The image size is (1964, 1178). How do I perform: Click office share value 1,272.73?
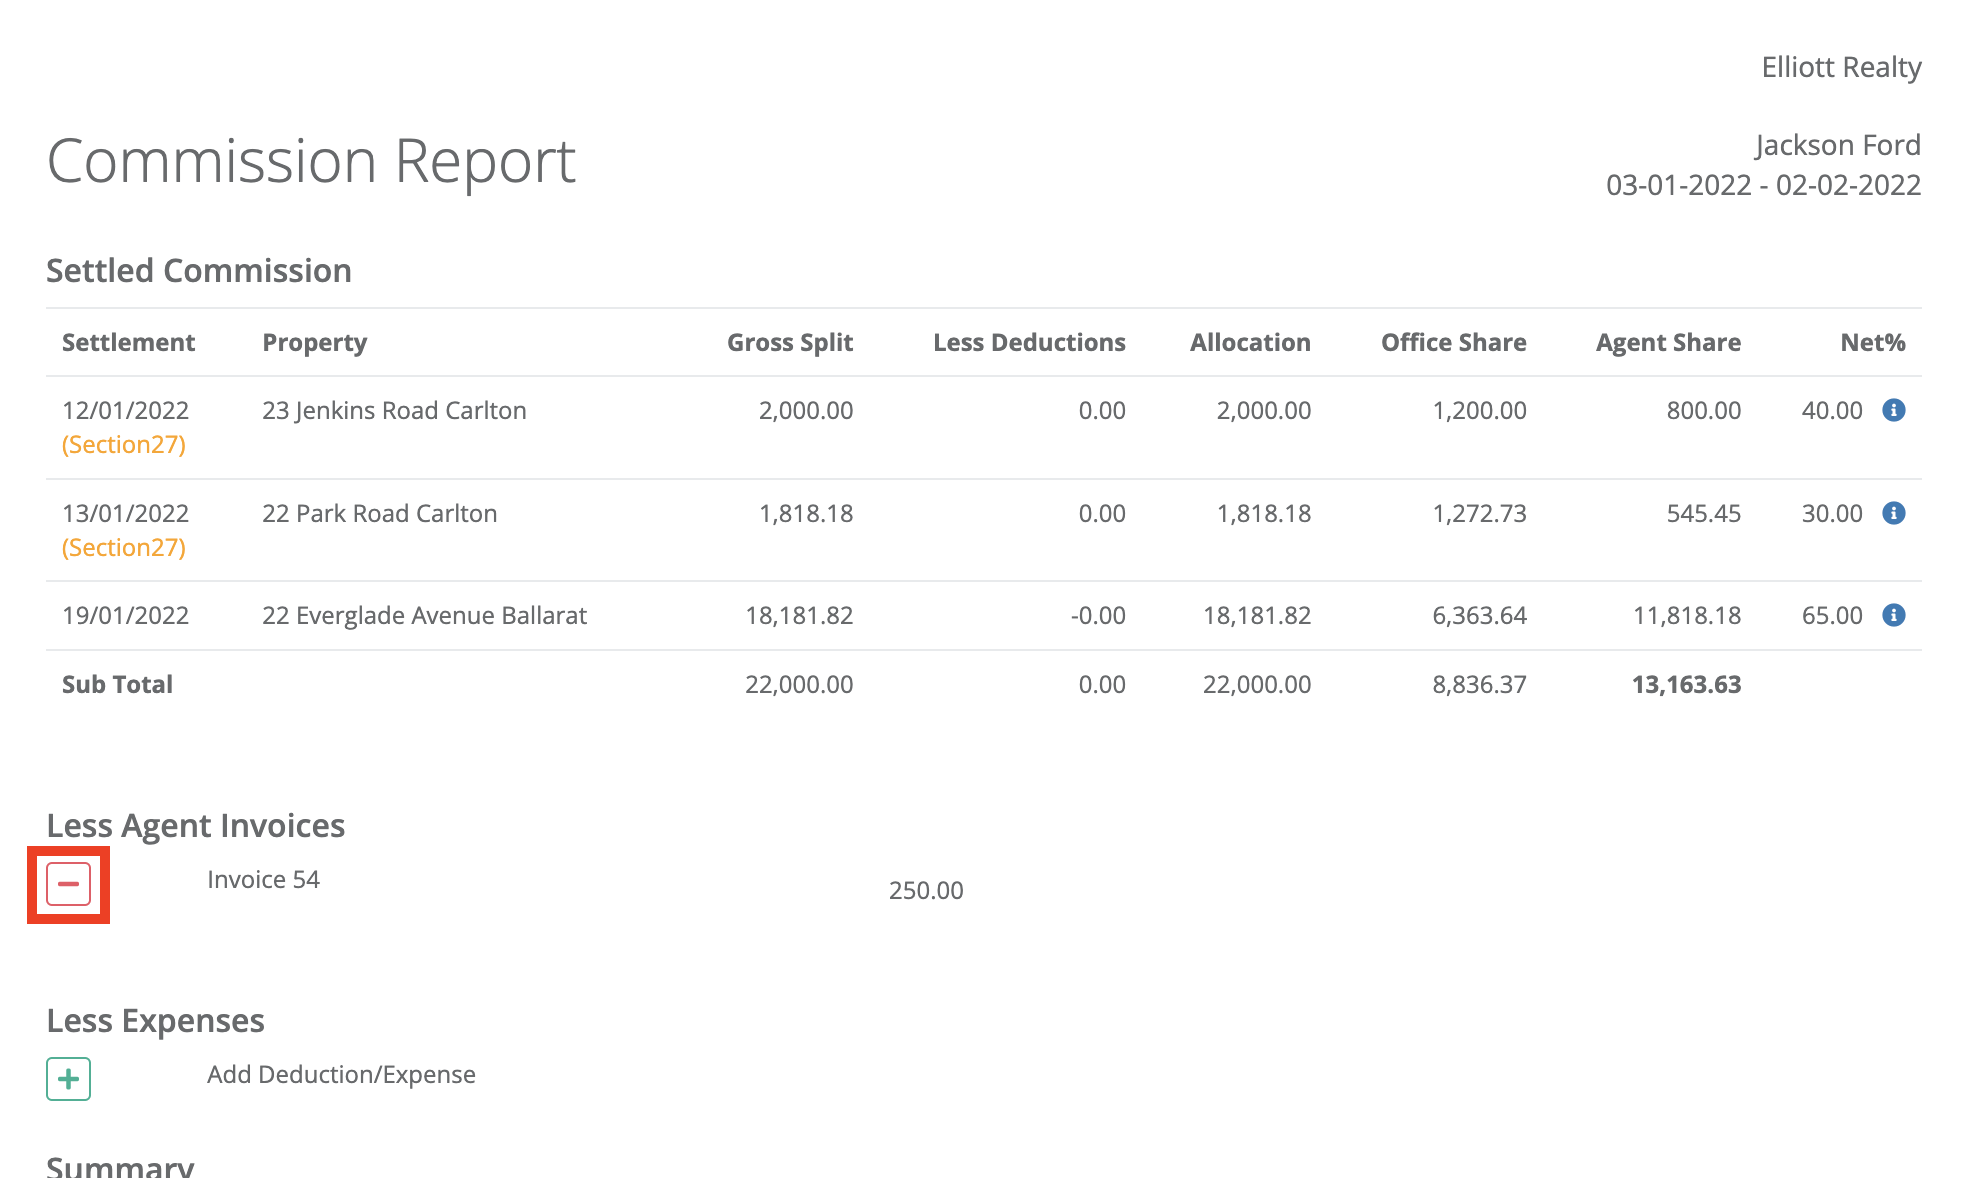[1479, 514]
